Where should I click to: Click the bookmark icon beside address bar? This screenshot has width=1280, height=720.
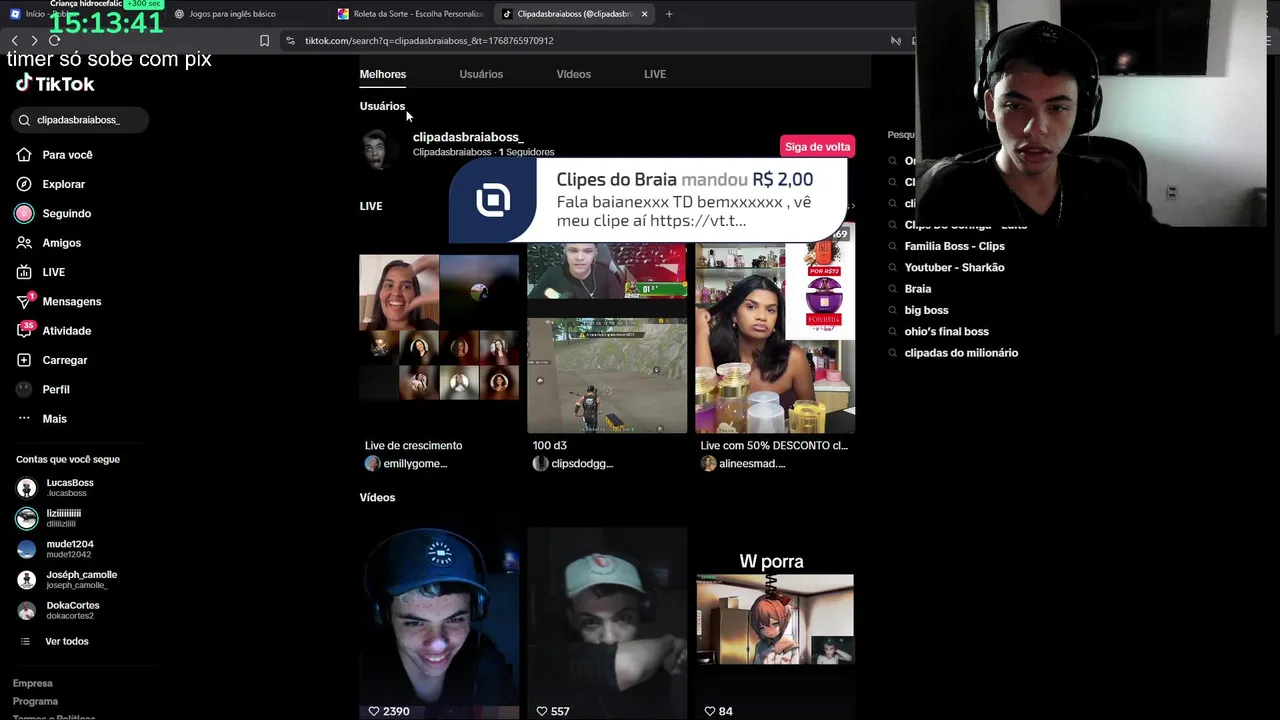(x=264, y=41)
